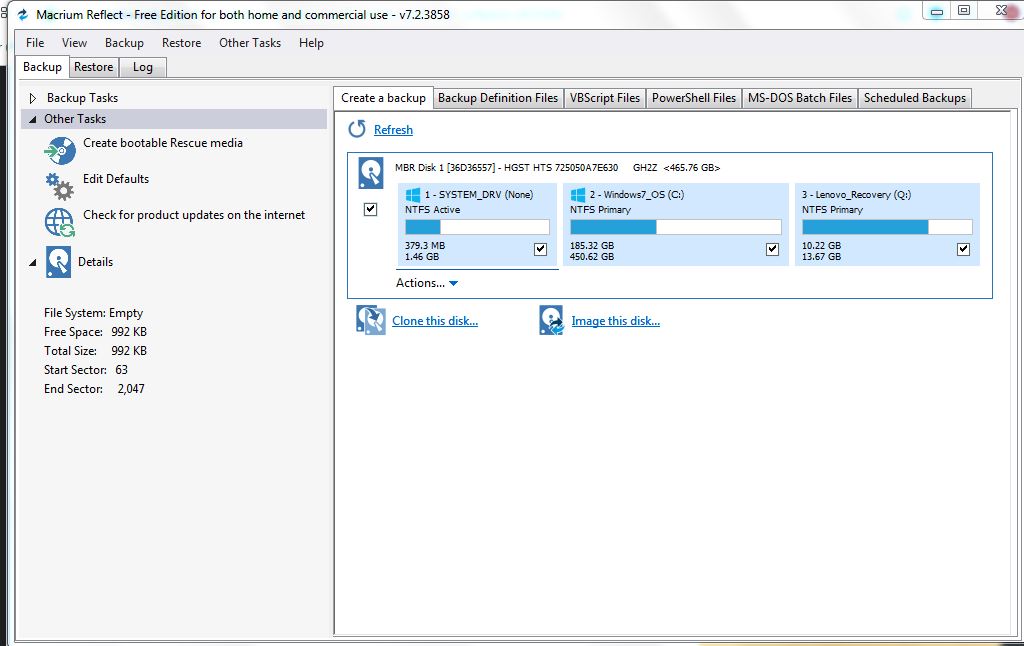The width and height of the screenshot is (1024, 646).
Task: Open the MS-DOS Batch Files tab
Action: point(800,98)
